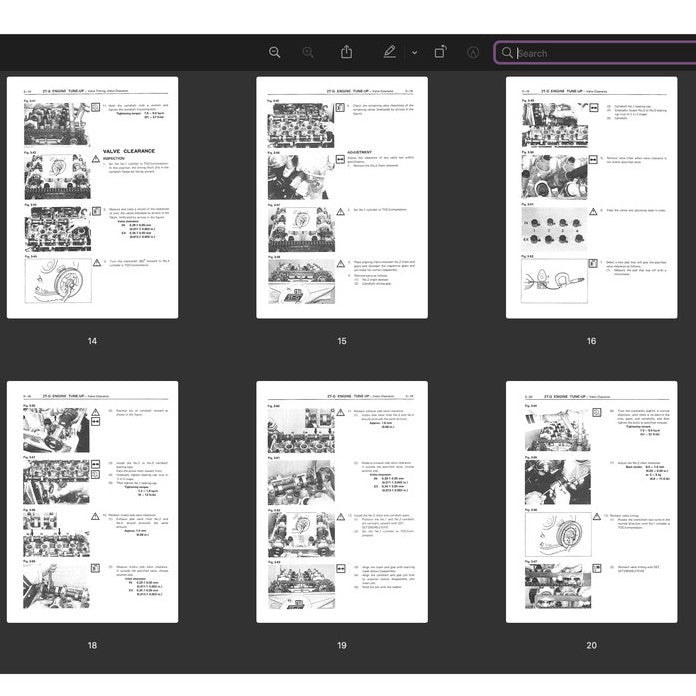The height and width of the screenshot is (696, 696).
Task: Rotate the page with rotate icon
Action: coord(440,52)
